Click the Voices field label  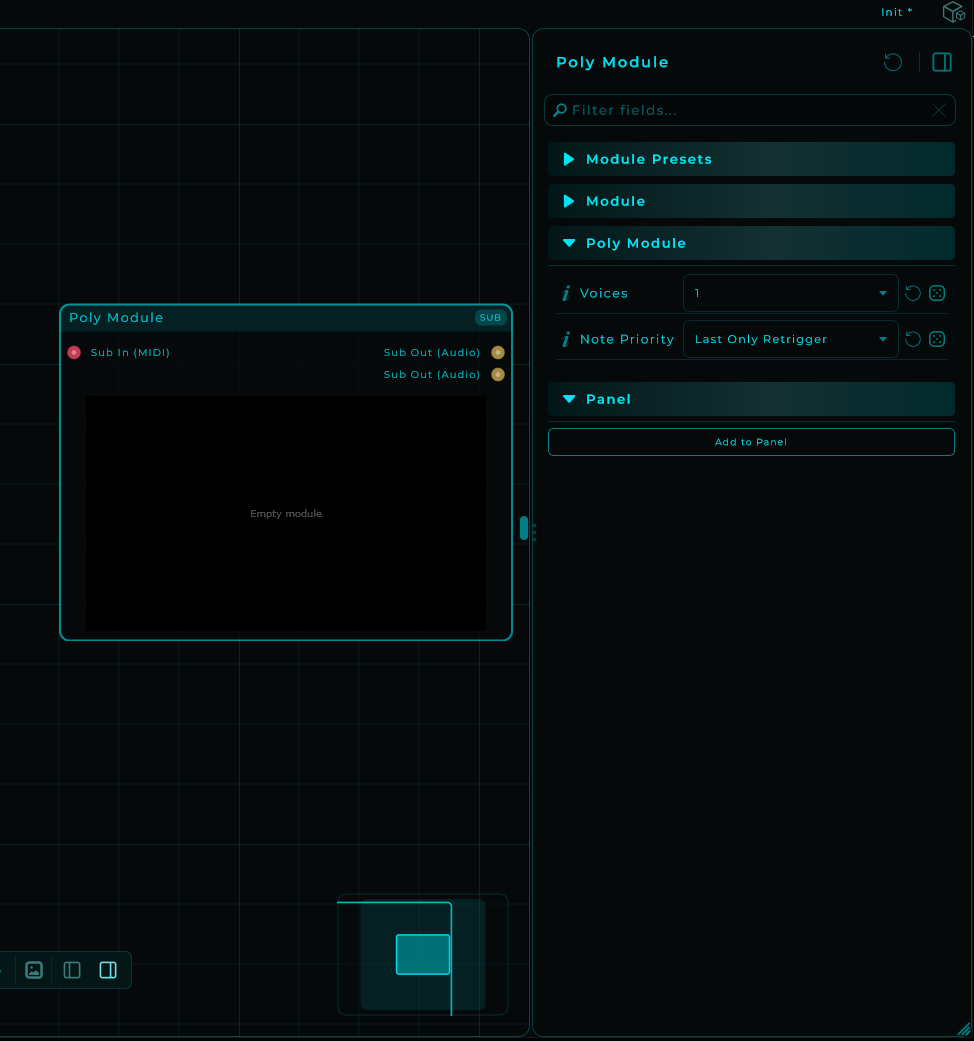point(604,293)
